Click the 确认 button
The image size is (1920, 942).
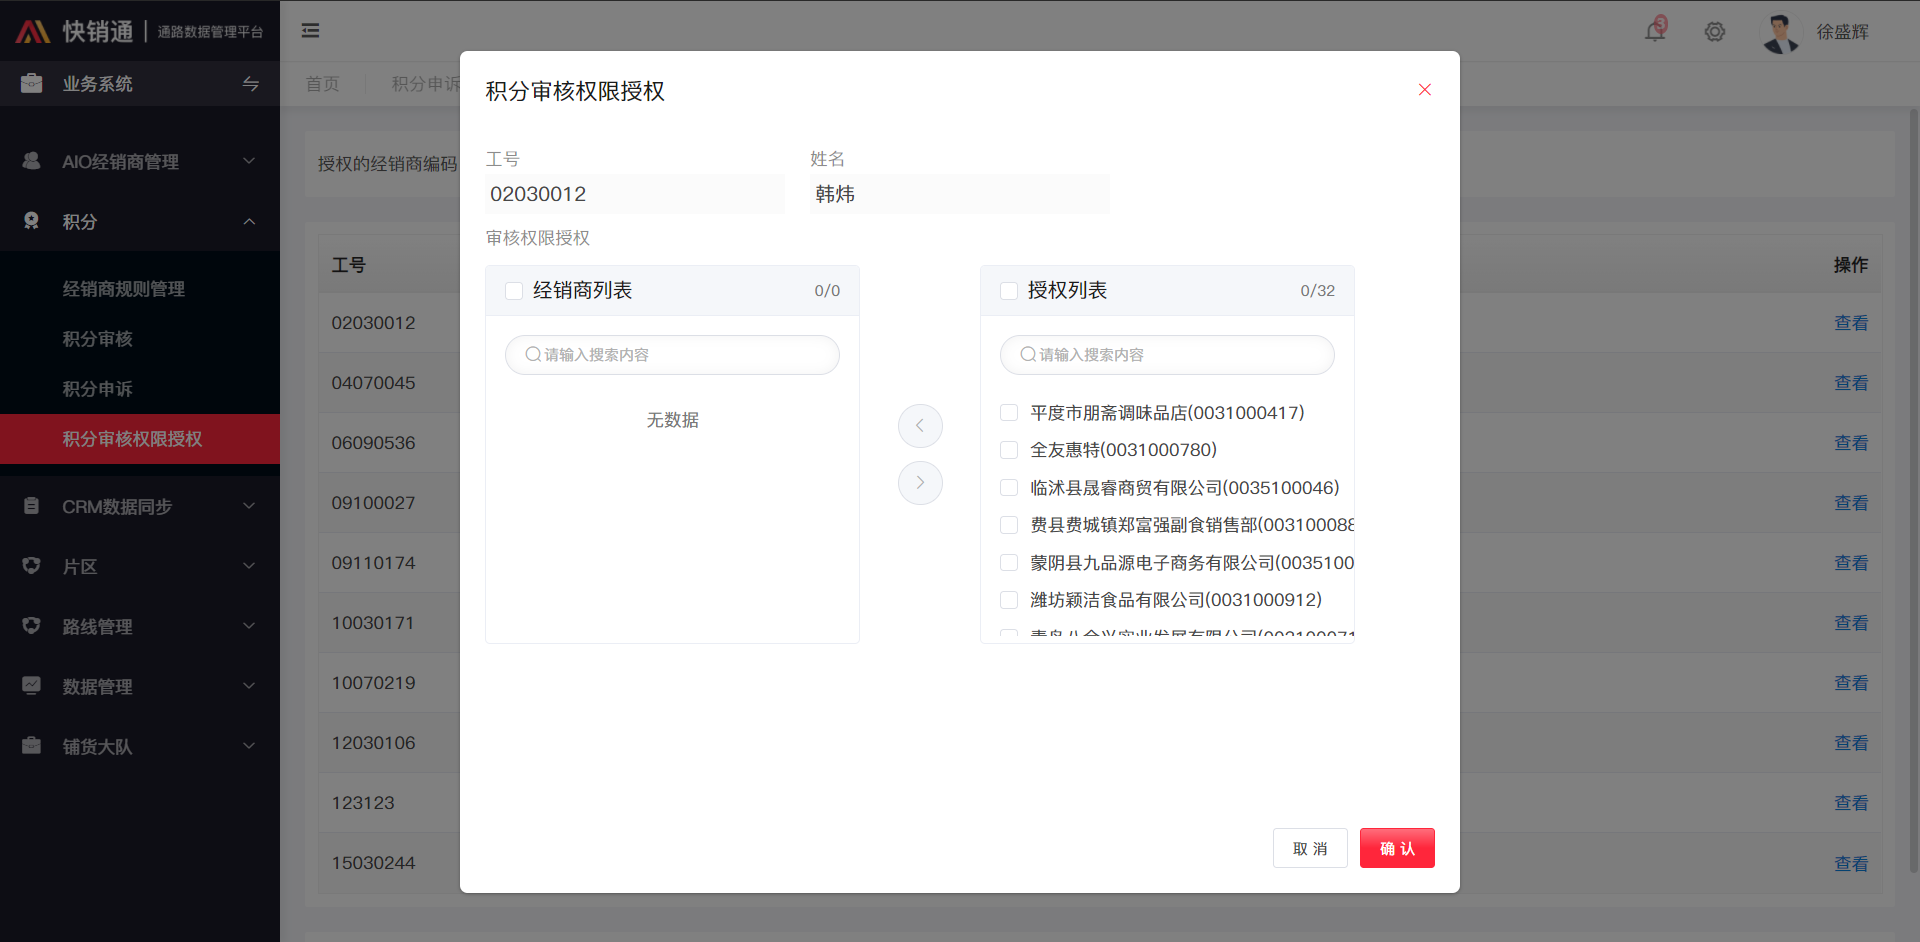point(1397,848)
